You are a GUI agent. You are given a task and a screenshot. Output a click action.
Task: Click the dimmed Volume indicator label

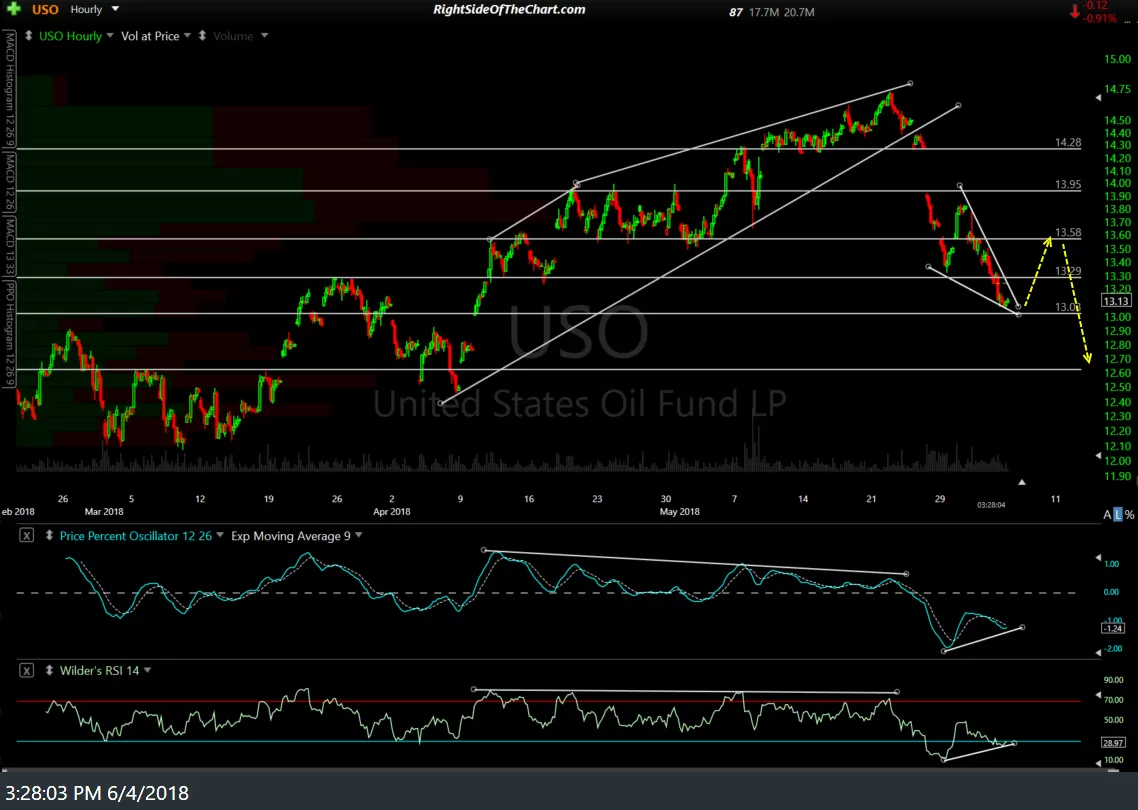pos(233,36)
